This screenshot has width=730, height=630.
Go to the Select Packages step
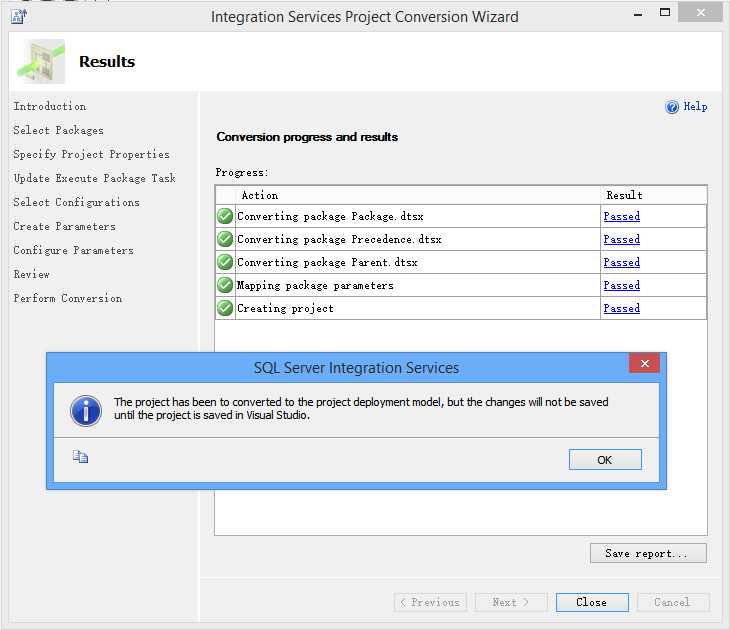click(58, 130)
